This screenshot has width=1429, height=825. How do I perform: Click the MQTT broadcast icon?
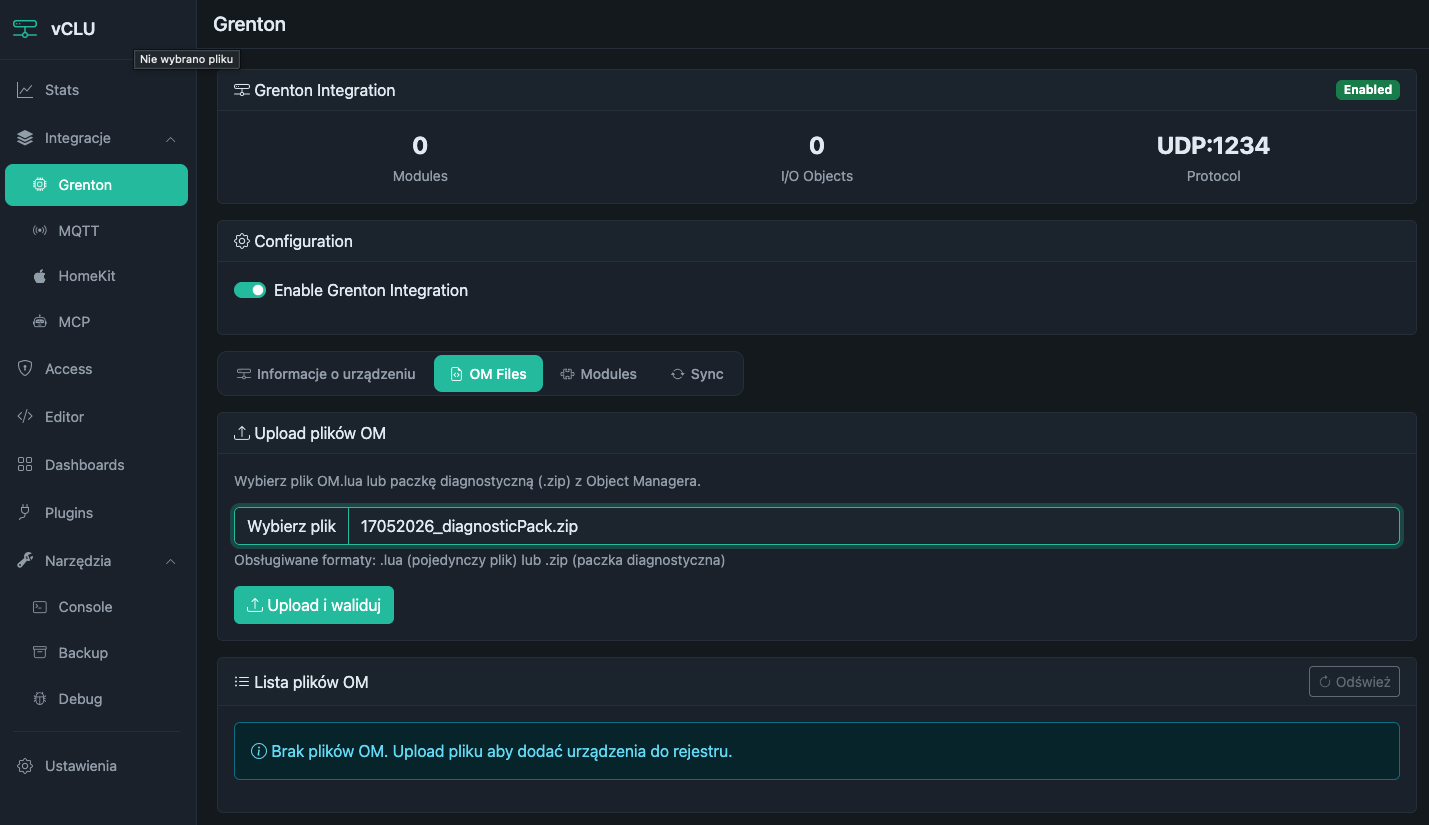click(39, 231)
